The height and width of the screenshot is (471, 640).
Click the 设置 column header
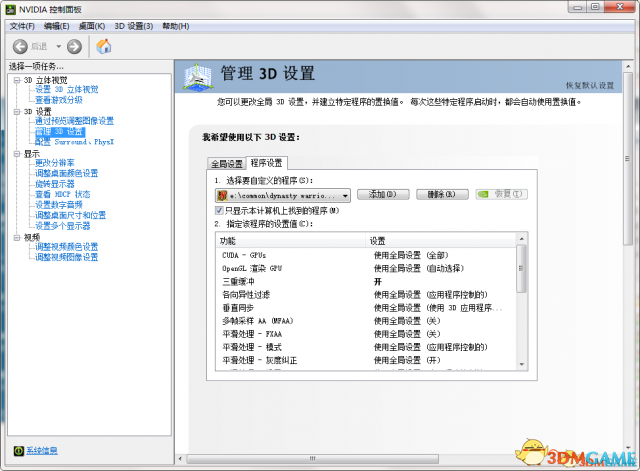click(x=441, y=241)
